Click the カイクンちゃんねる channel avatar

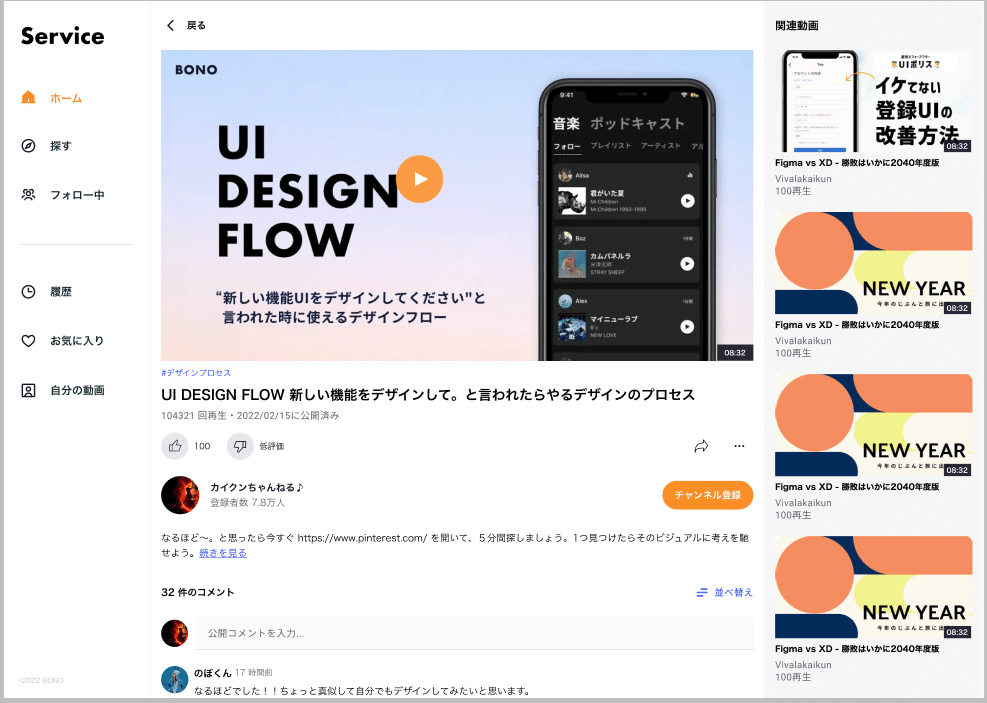[x=180, y=495]
